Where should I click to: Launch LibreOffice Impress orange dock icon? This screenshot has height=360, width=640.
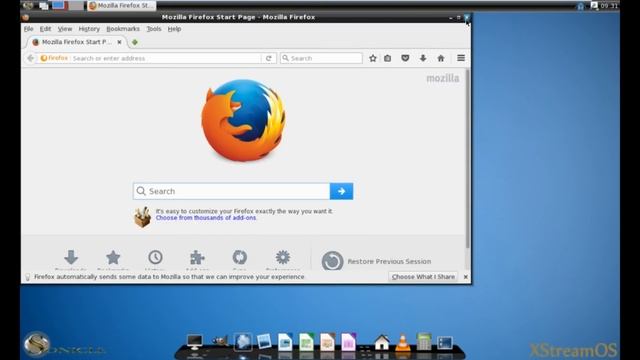coord(327,342)
